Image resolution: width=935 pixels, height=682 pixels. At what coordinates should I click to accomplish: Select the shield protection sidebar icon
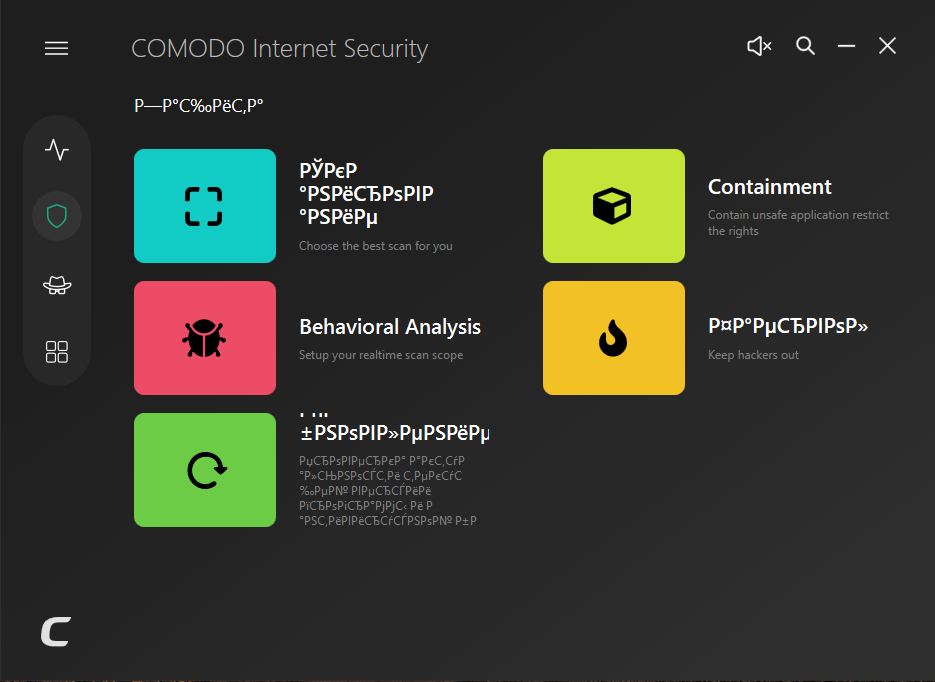tap(57, 216)
